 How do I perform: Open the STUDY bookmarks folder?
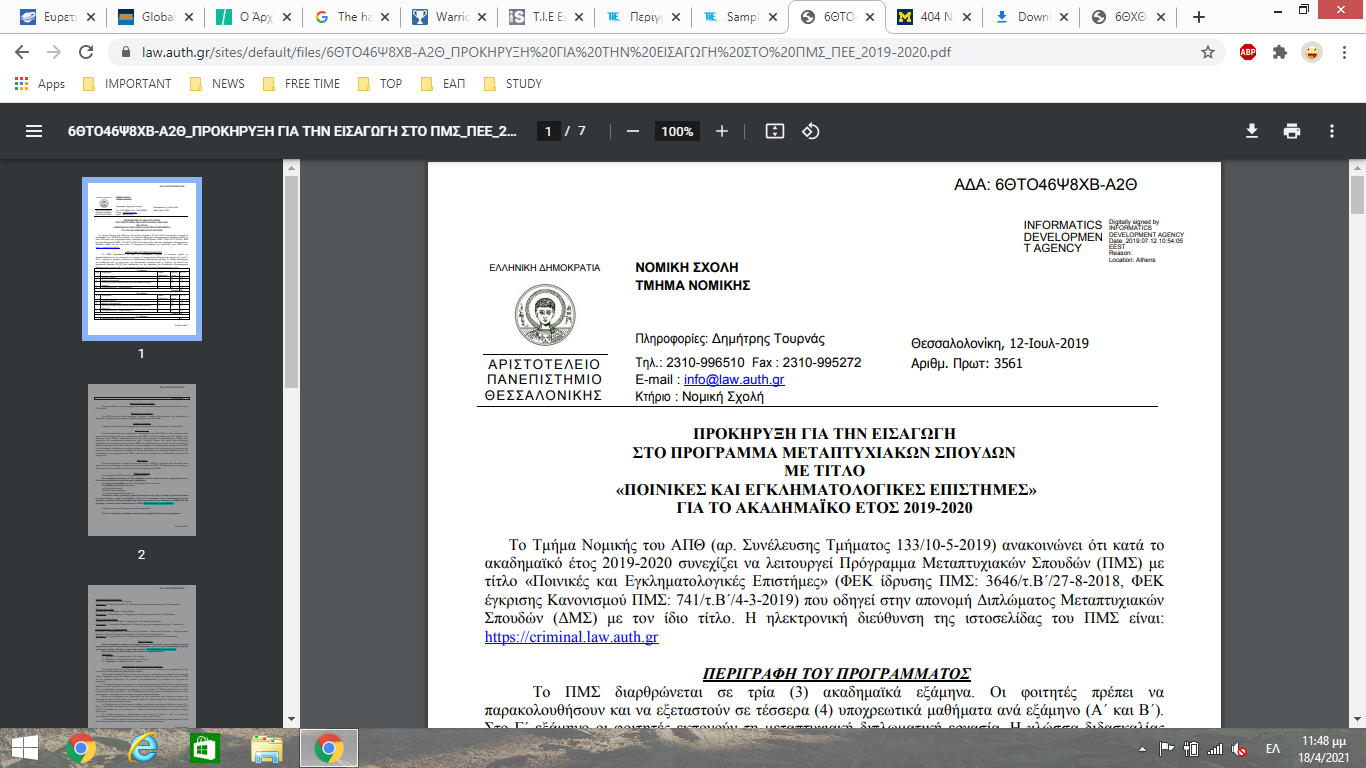coord(512,84)
